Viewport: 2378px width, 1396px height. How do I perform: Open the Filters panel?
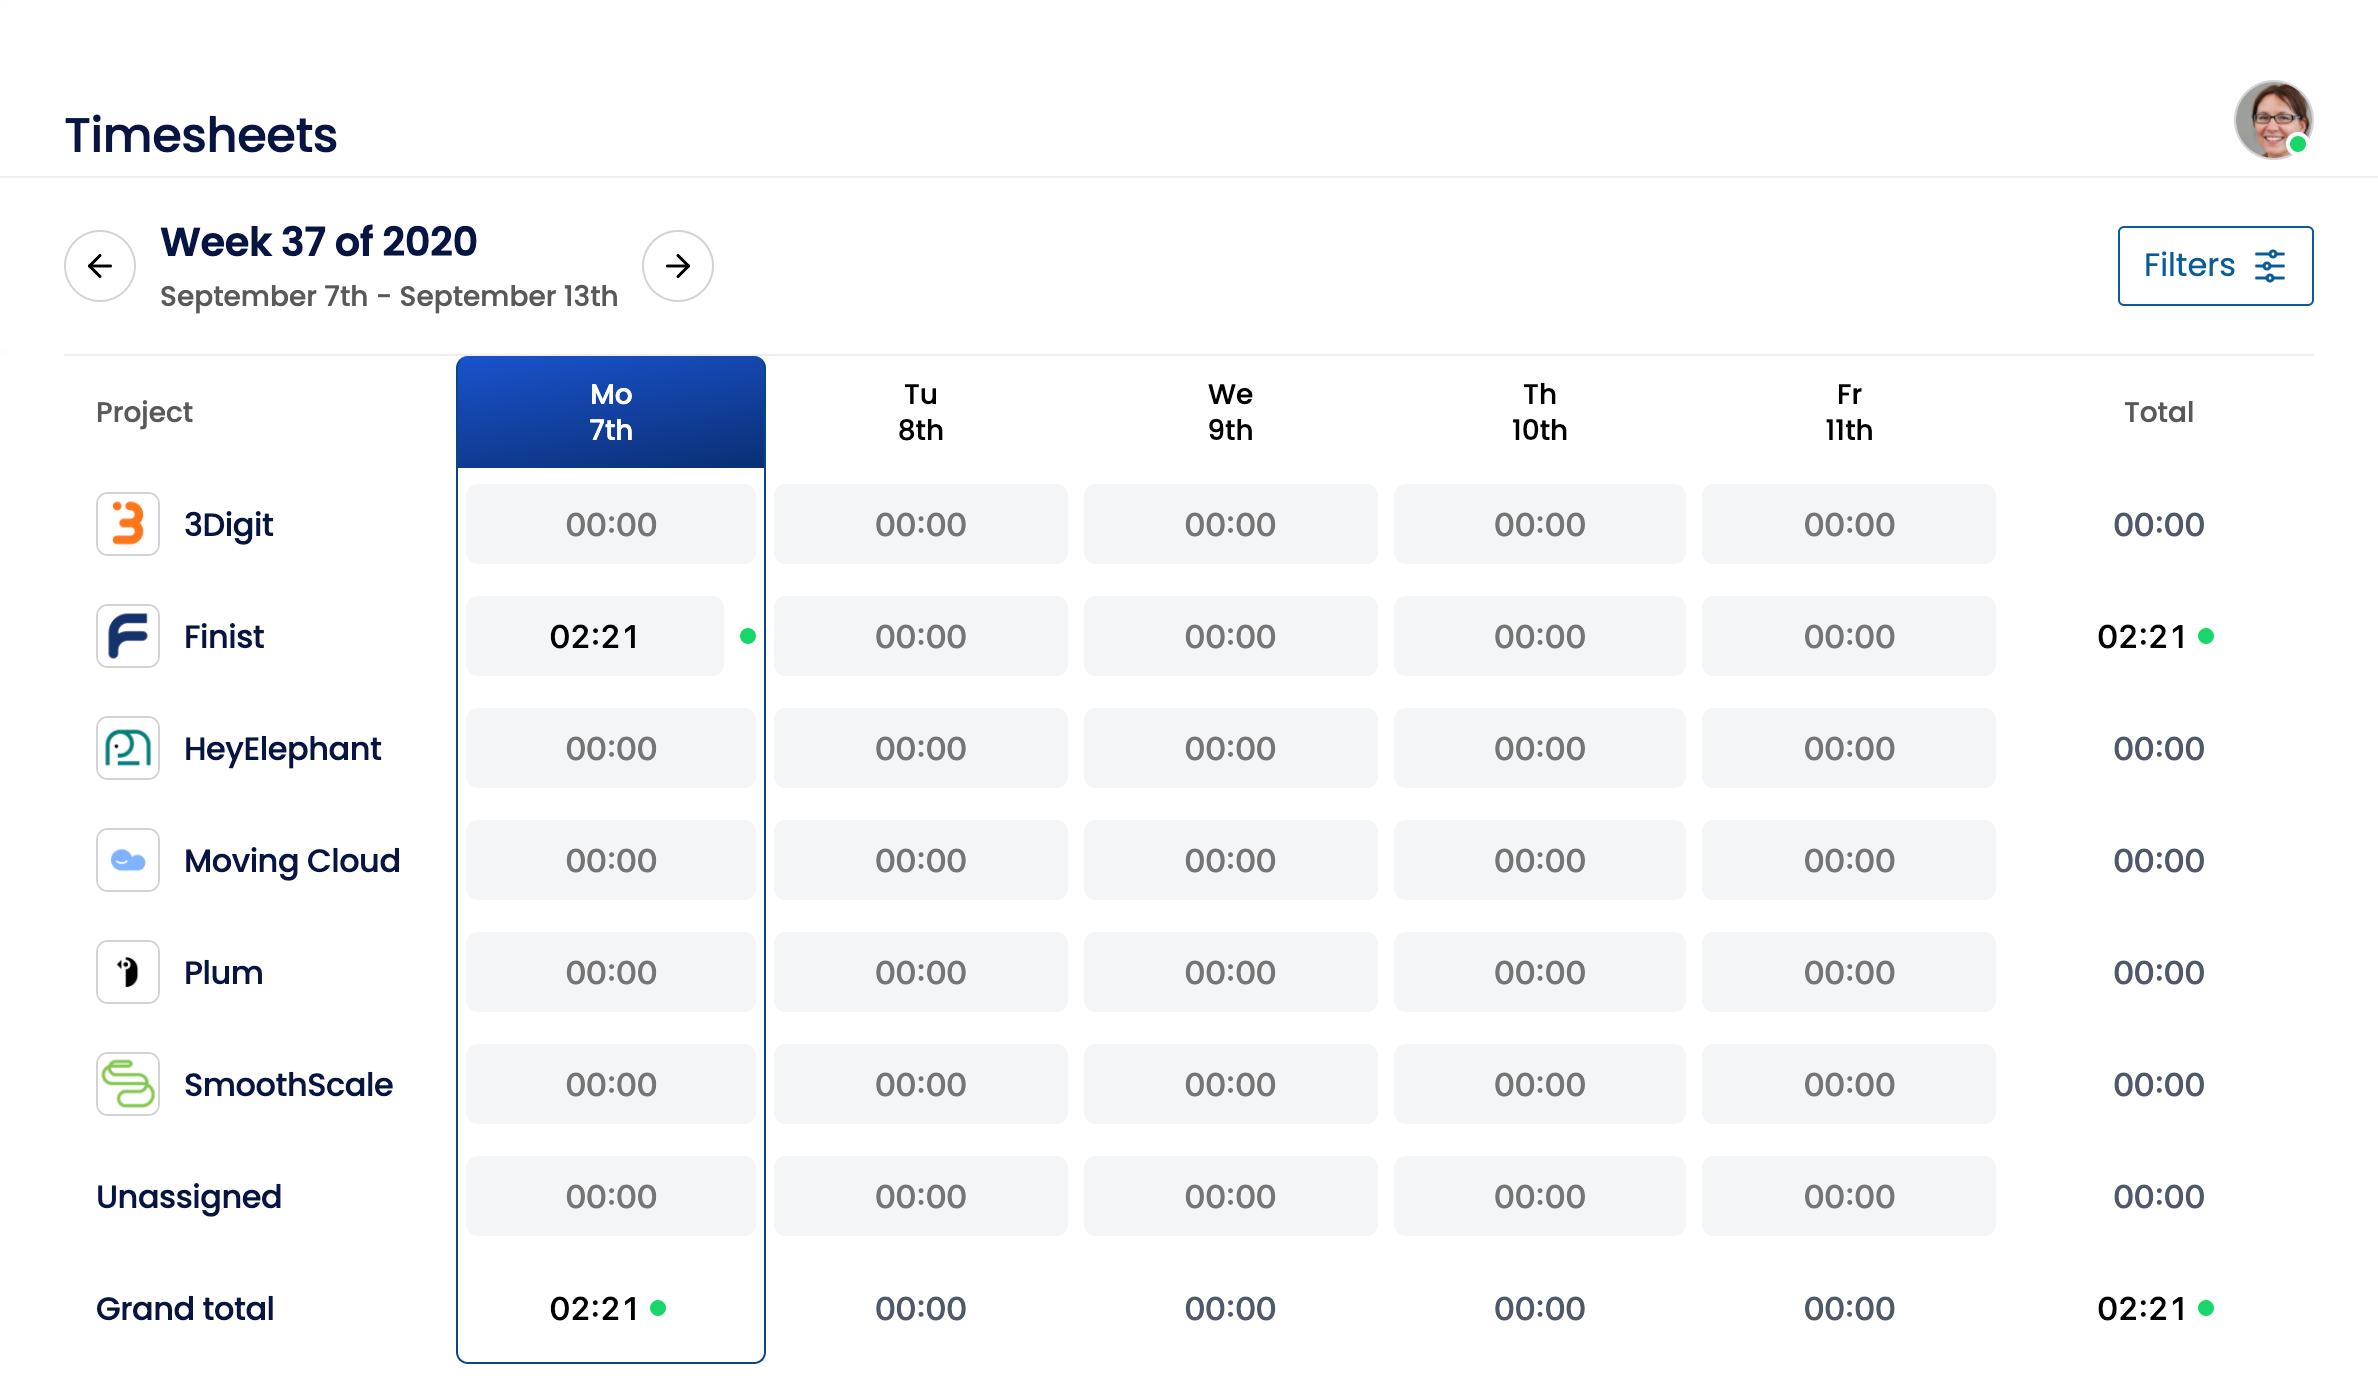(x=2214, y=266)
